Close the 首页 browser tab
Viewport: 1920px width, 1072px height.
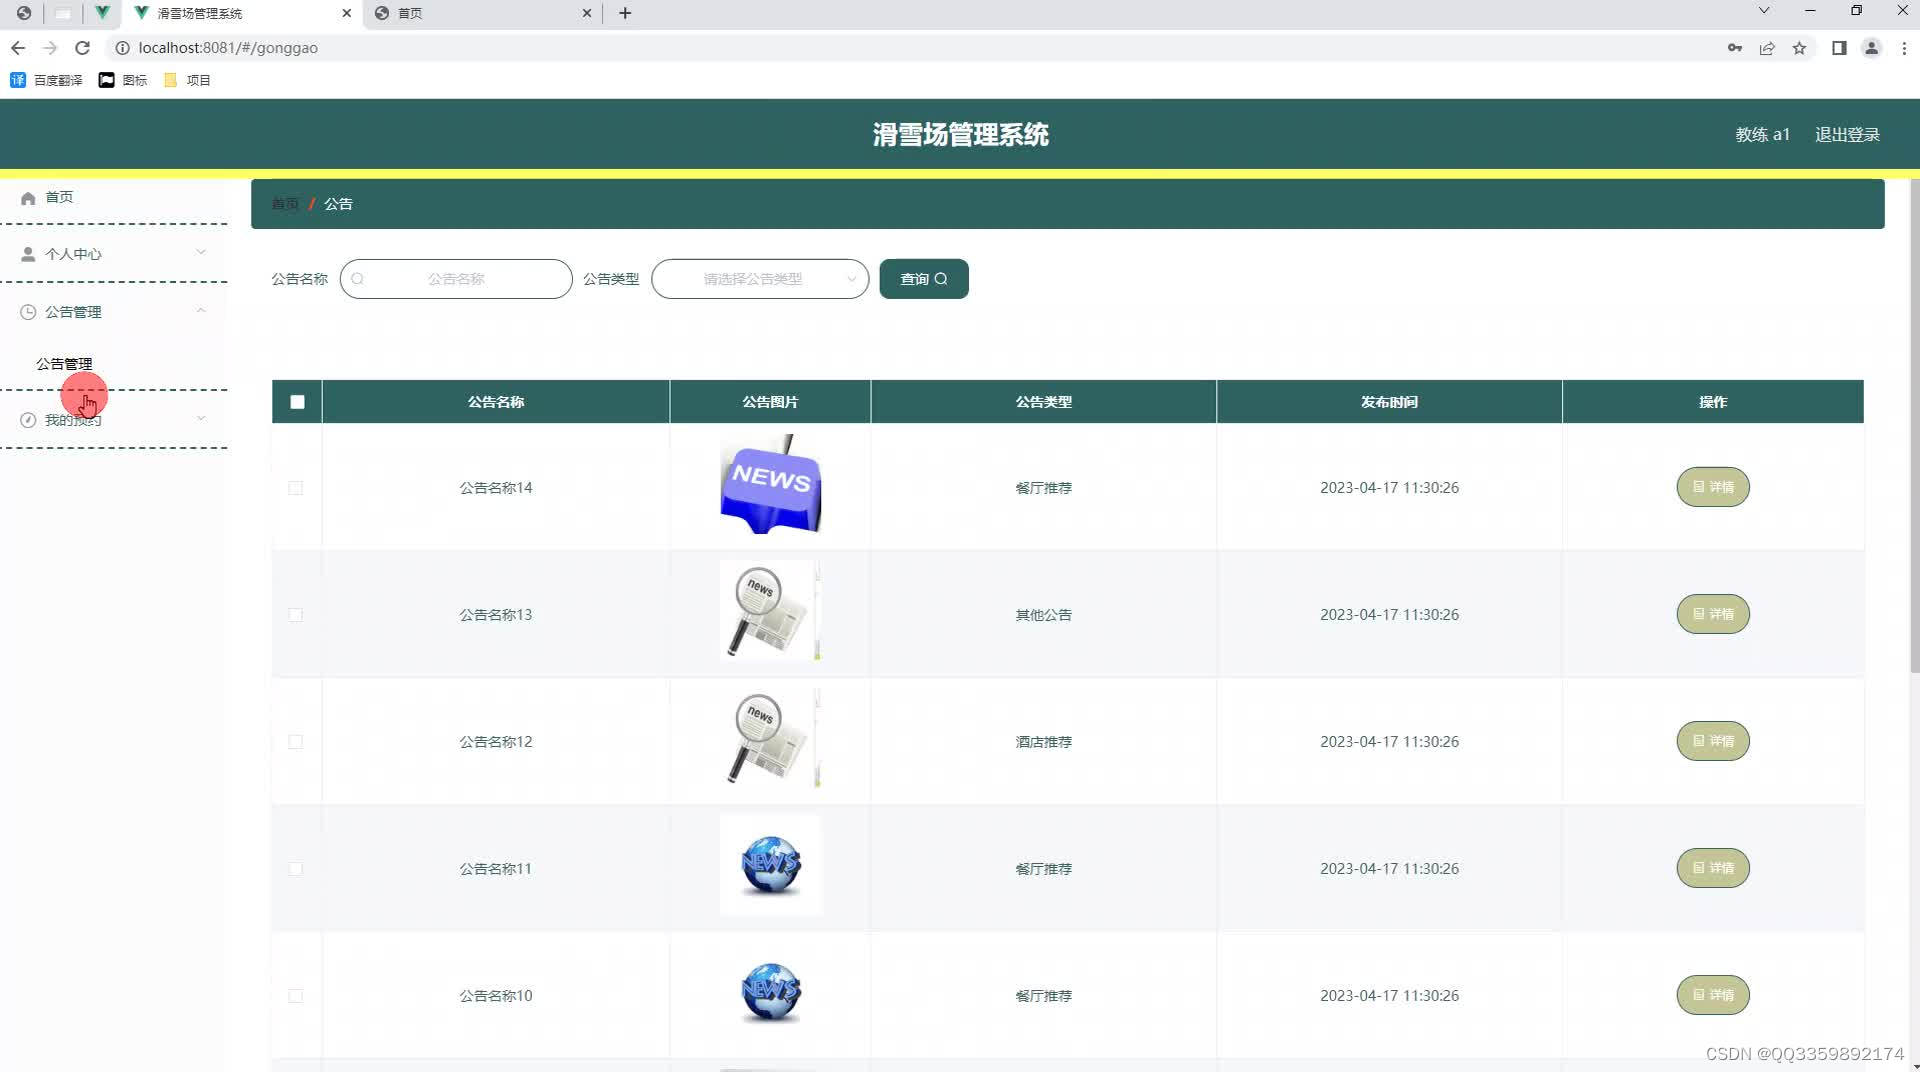point(586,13)
